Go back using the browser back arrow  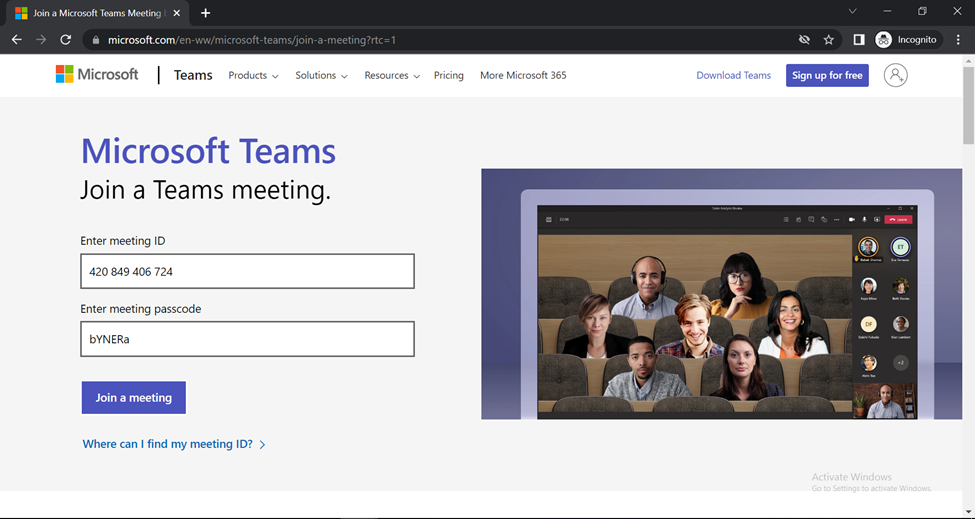17,40
